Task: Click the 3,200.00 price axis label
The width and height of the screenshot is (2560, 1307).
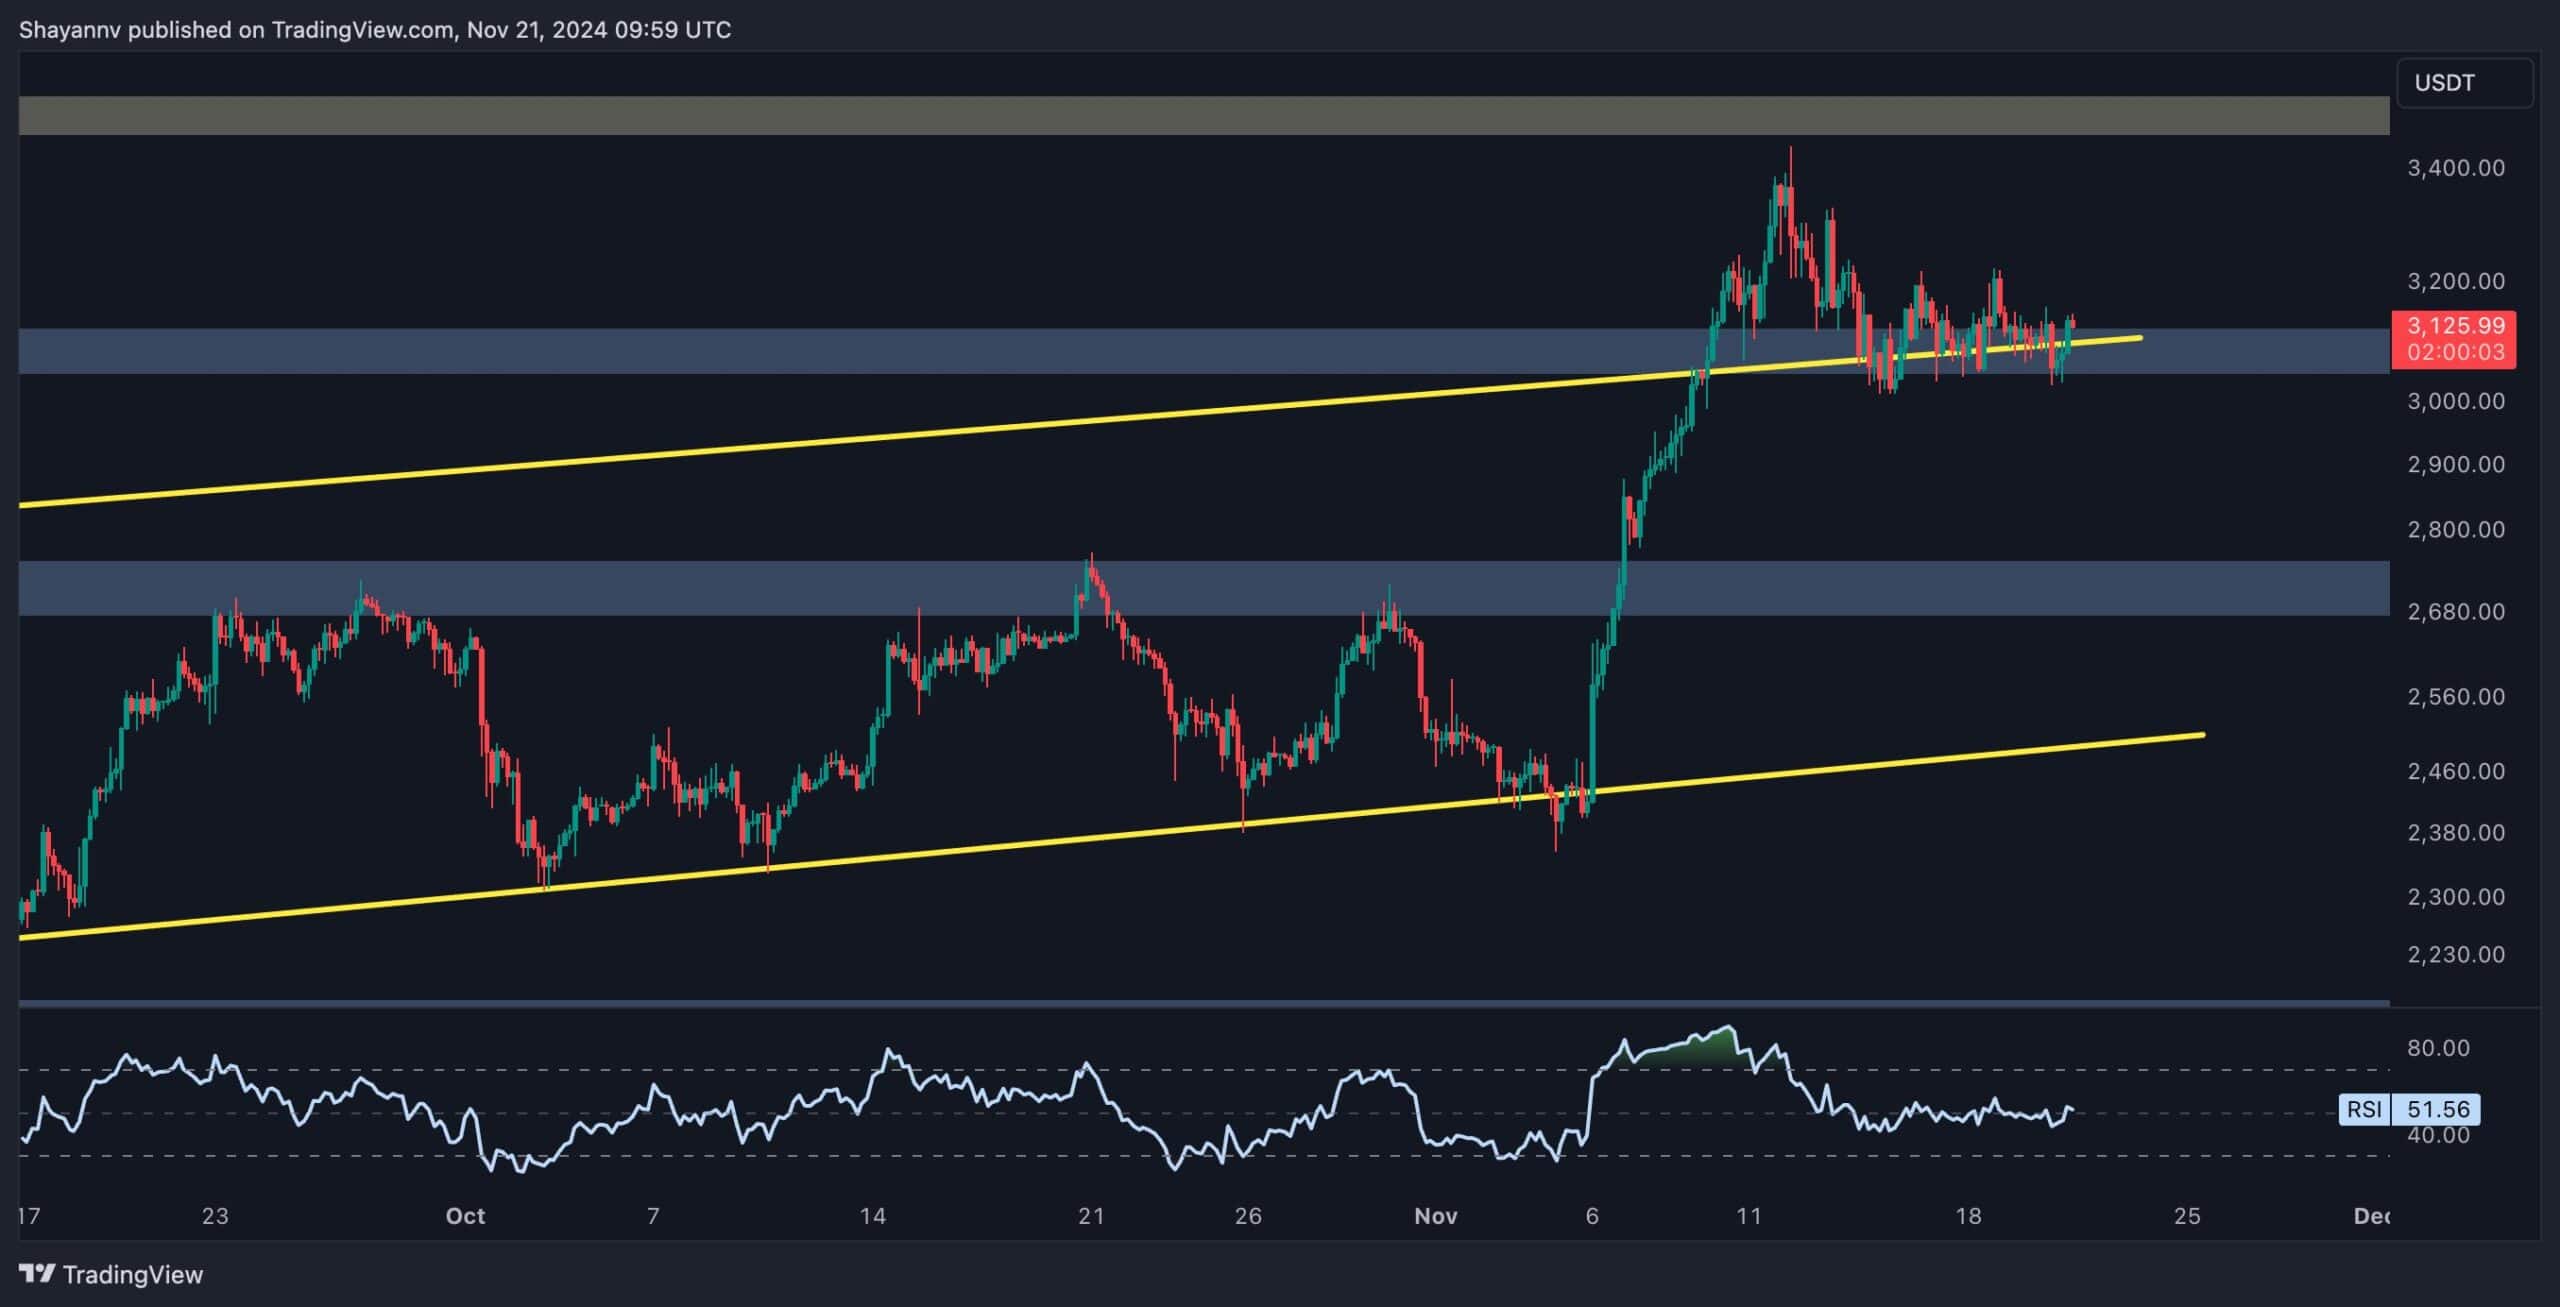Action: tap(2456, 281)
